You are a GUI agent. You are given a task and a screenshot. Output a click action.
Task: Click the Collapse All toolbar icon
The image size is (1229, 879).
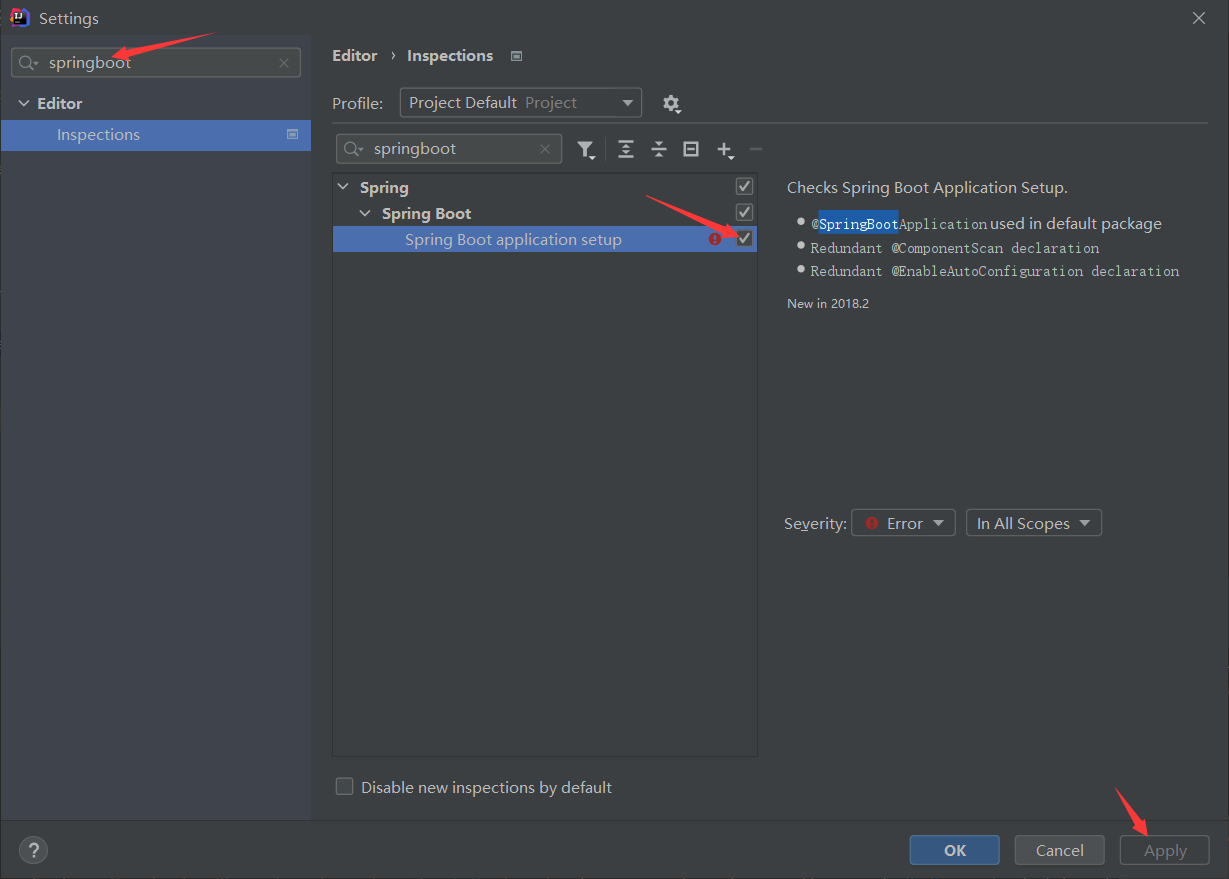[659, 149]
